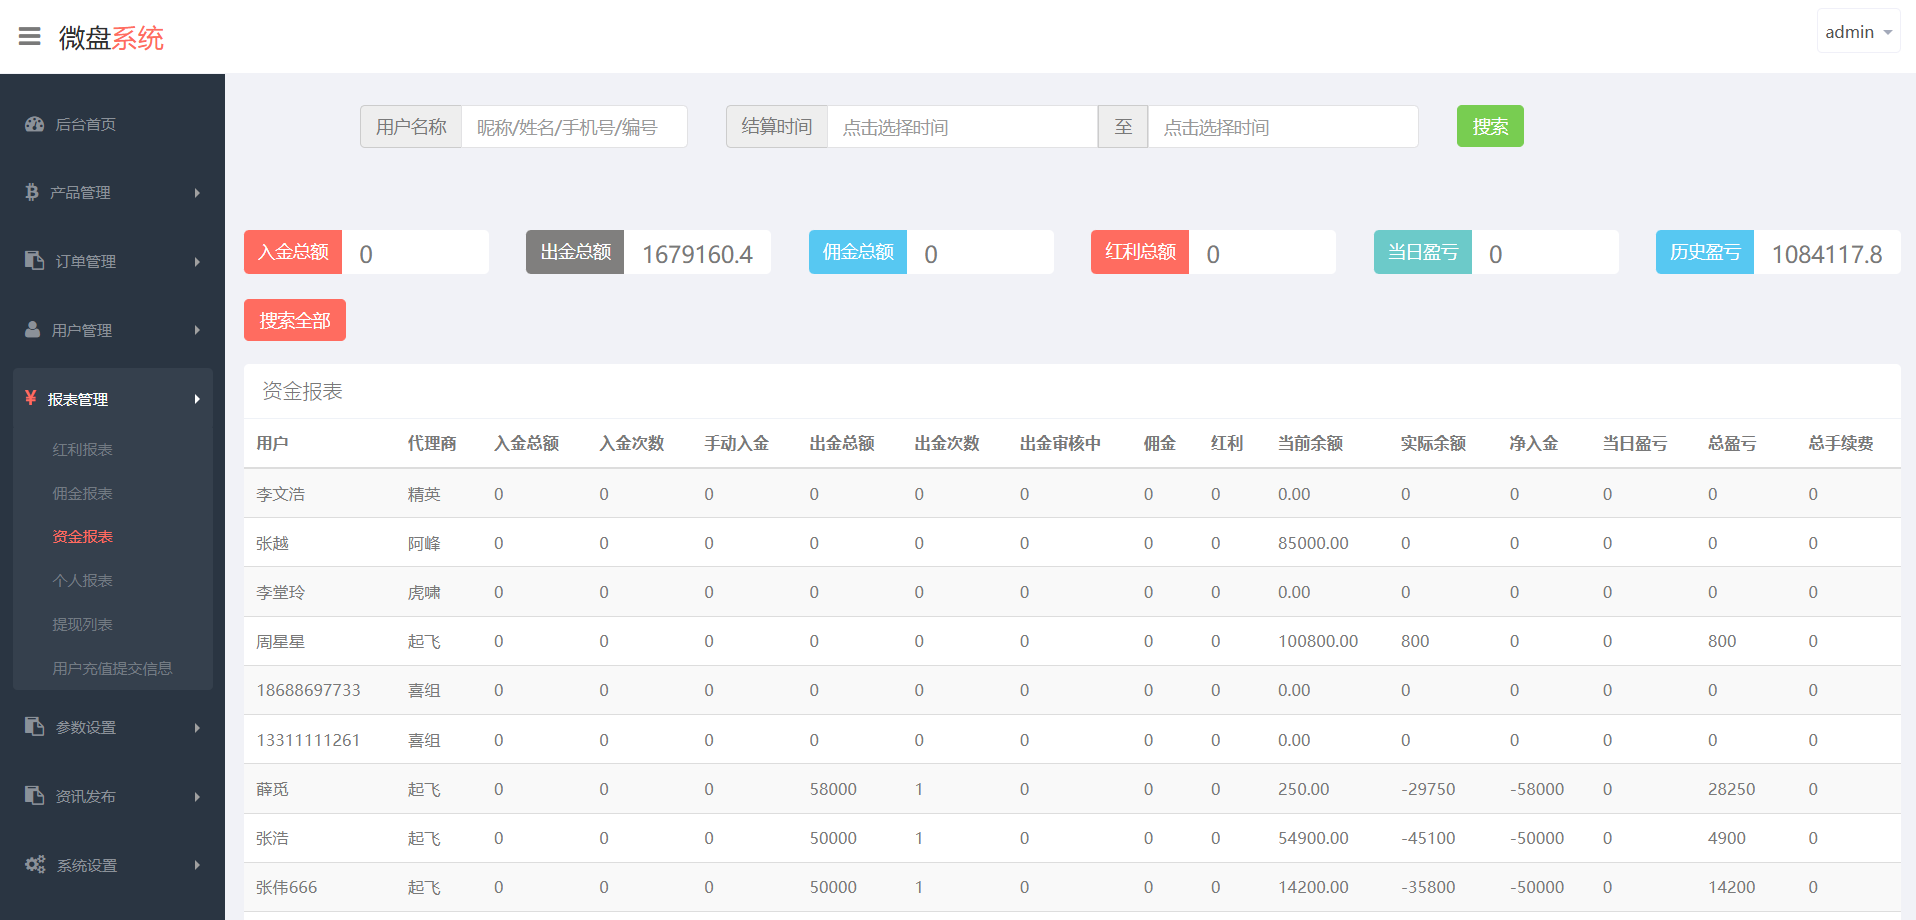This screenshot has width=1916, height=920.
Task: Click the bitcoin icon for 产品管理
Action: pos(32,192)
